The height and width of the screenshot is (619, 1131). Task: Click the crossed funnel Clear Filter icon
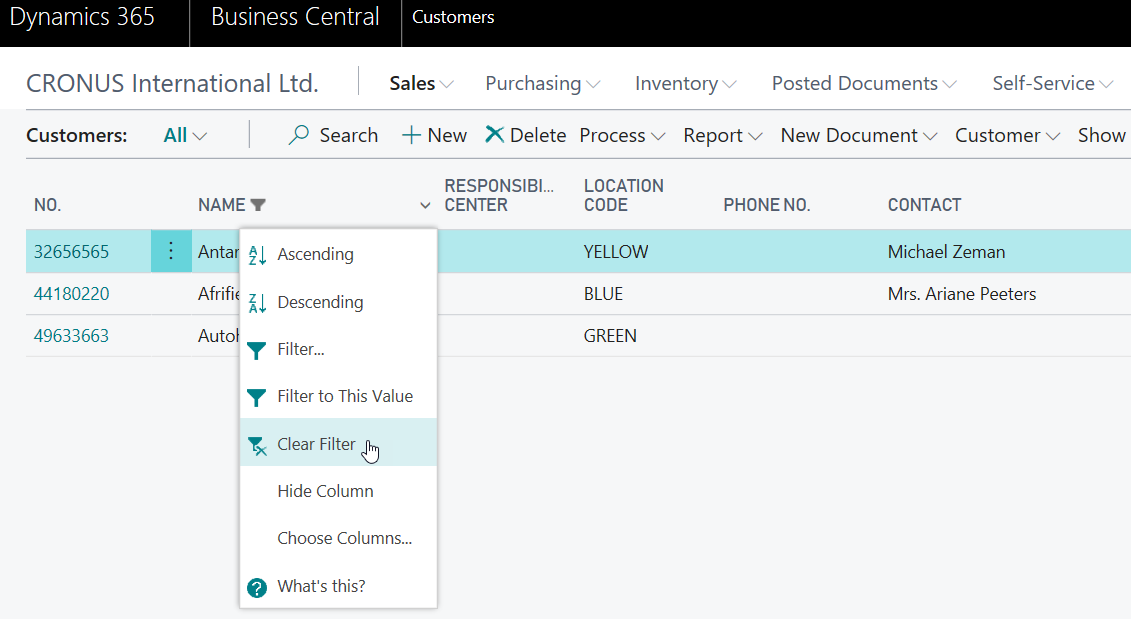coord(257,446)
